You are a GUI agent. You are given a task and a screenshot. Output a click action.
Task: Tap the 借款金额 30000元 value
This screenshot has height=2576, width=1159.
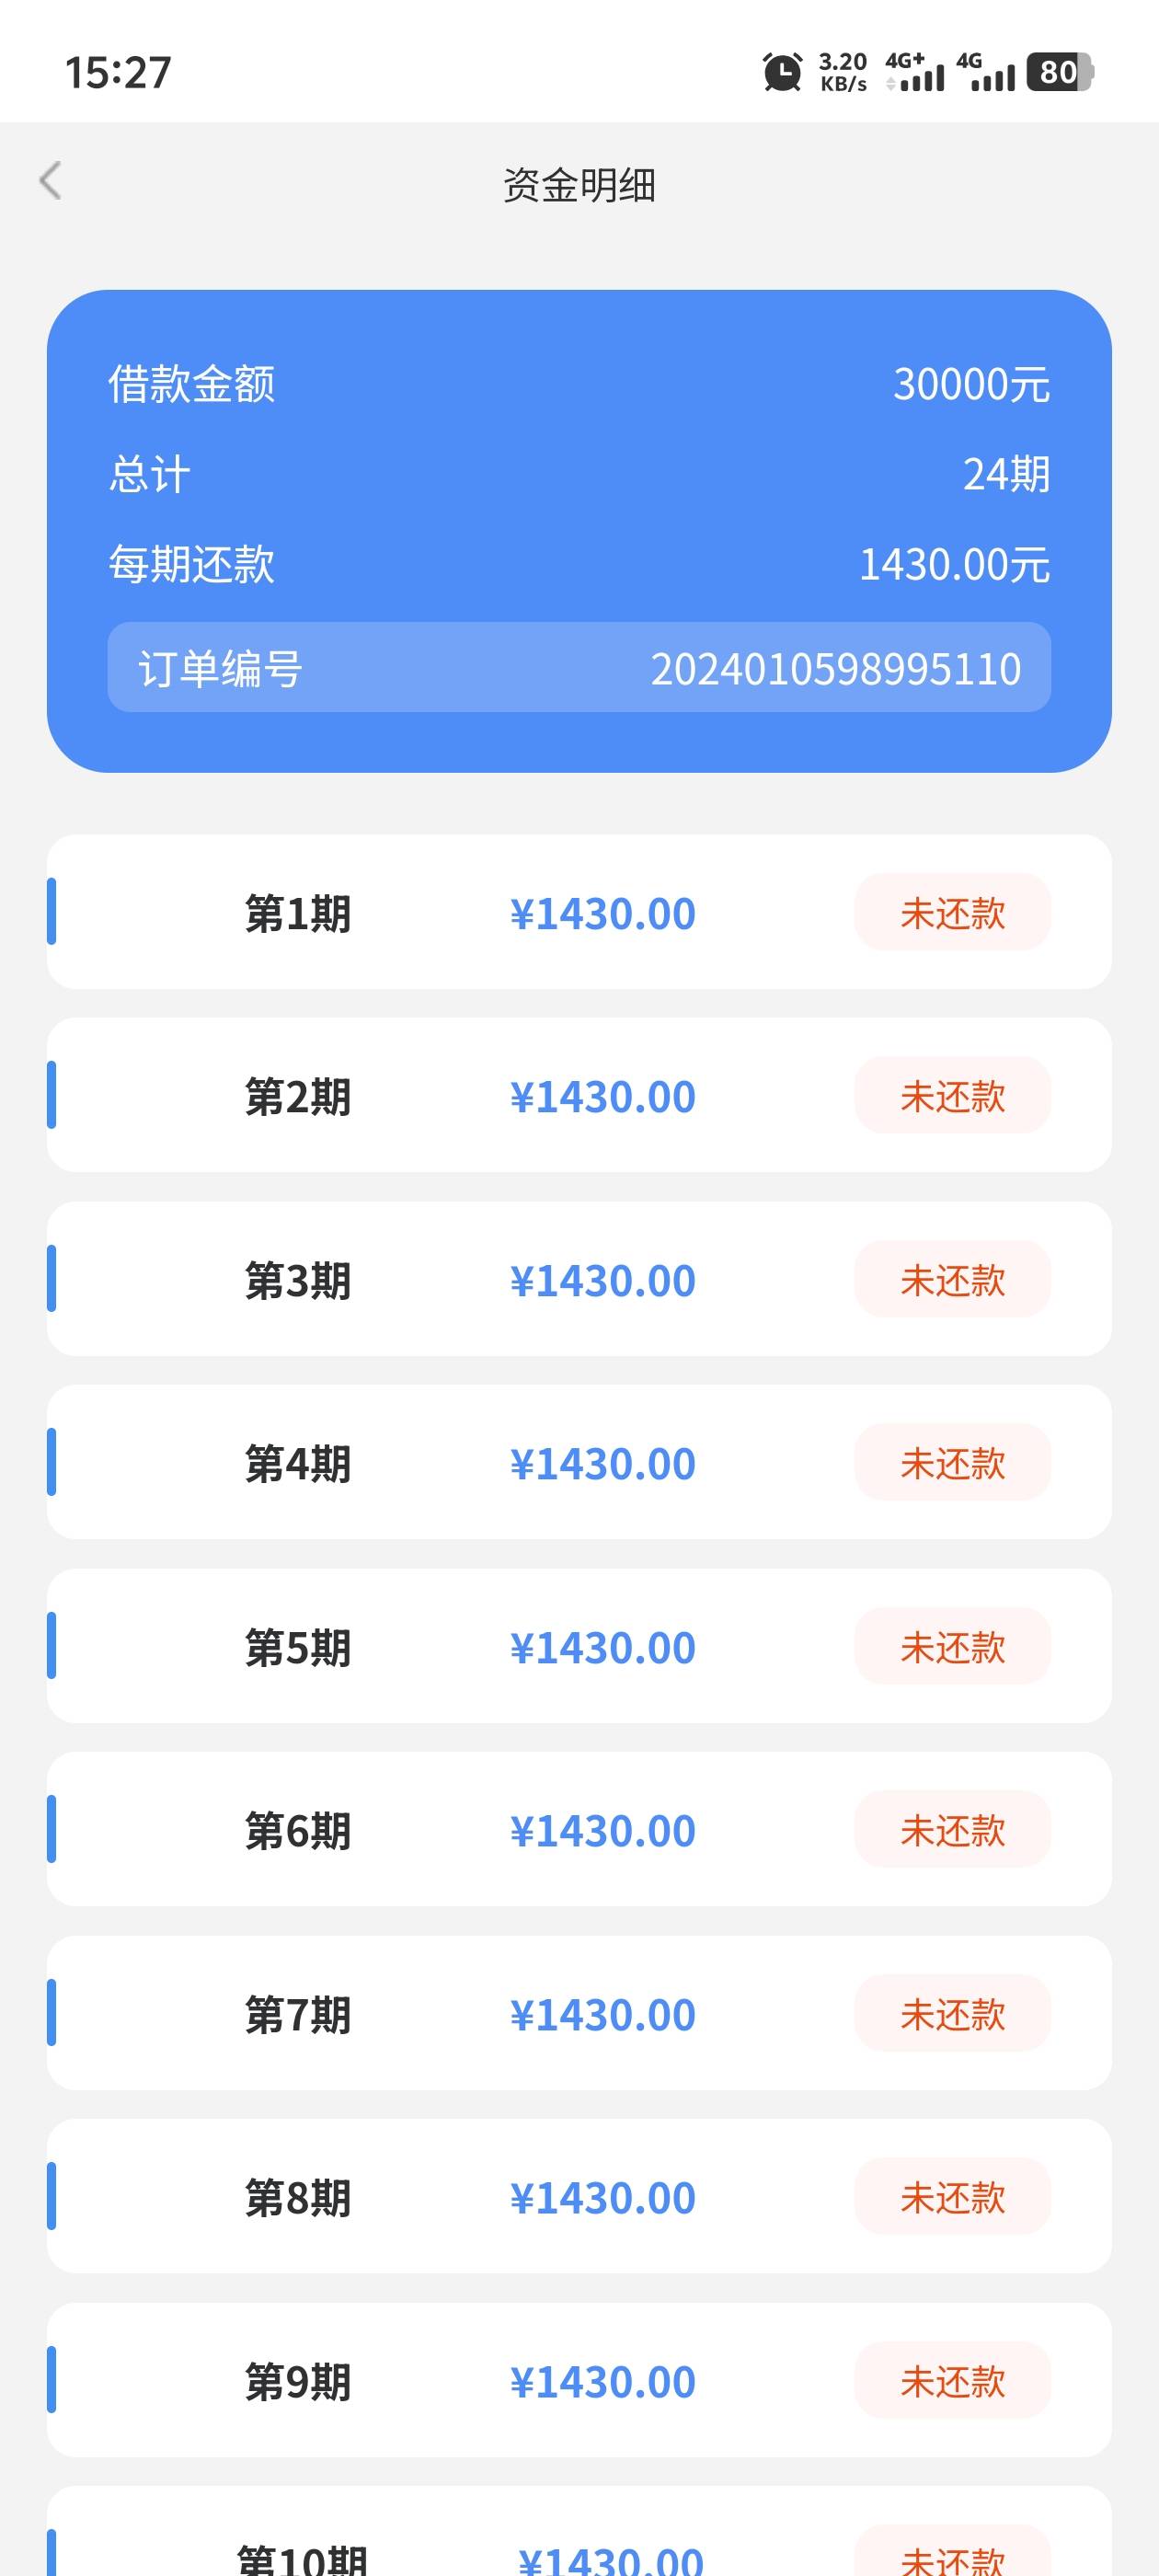coord(970,384)
